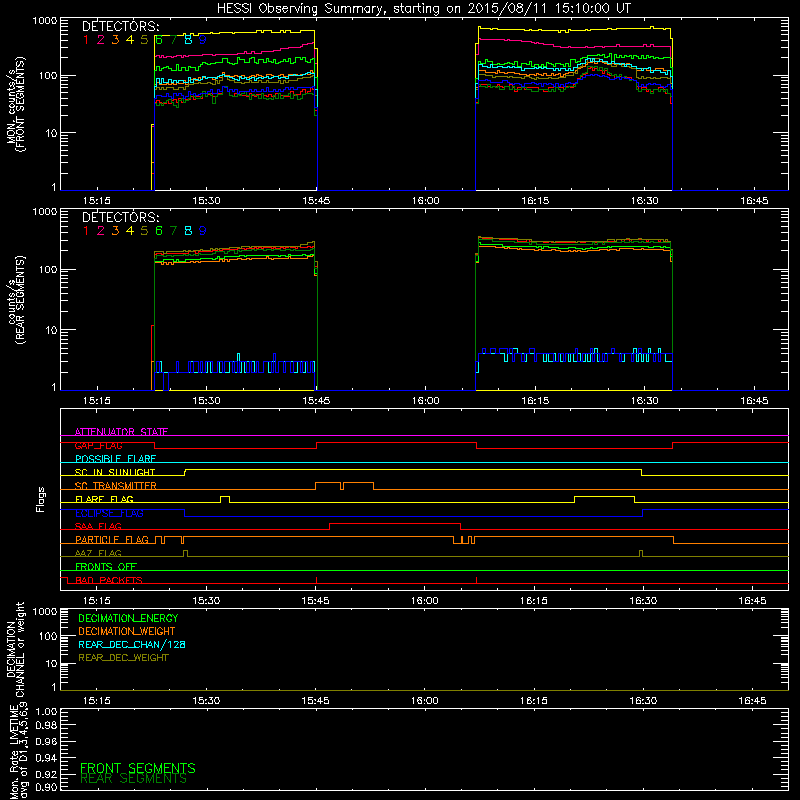Click the 0.98 tick on livetime axis
Screen dimensions: 800x800
click(x=46, y=725)
